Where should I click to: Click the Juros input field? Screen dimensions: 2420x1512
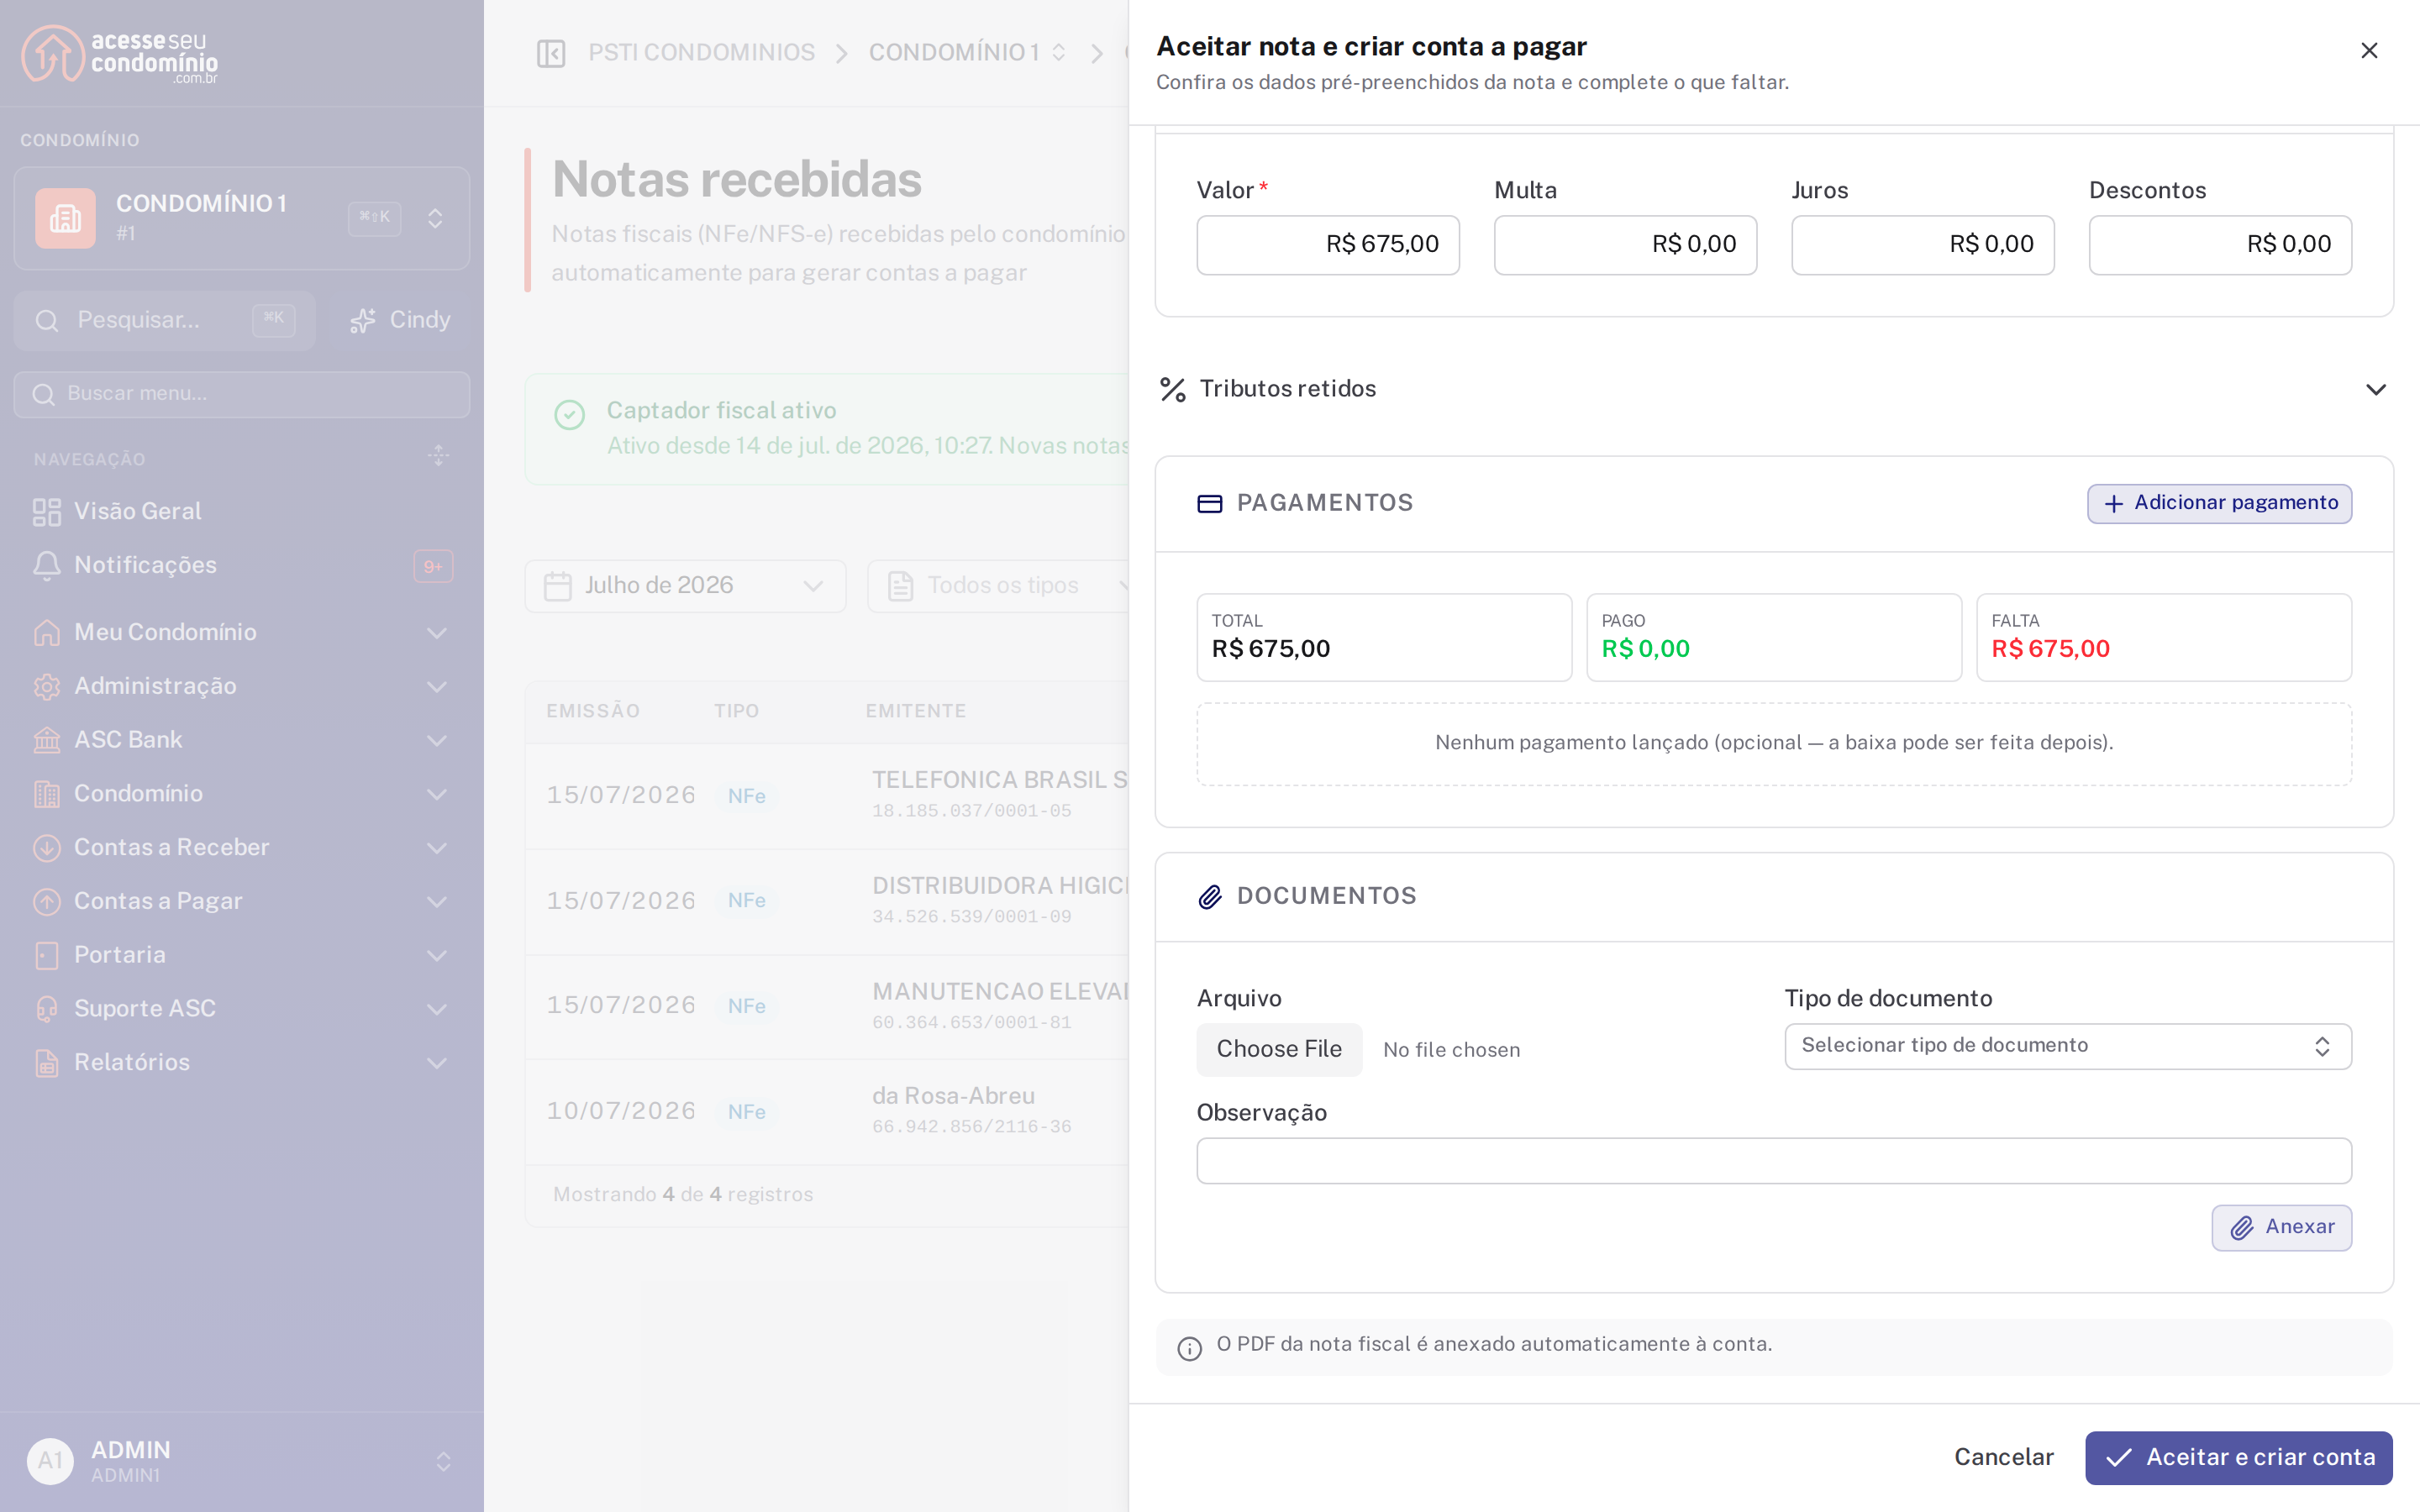(1922, 244)
